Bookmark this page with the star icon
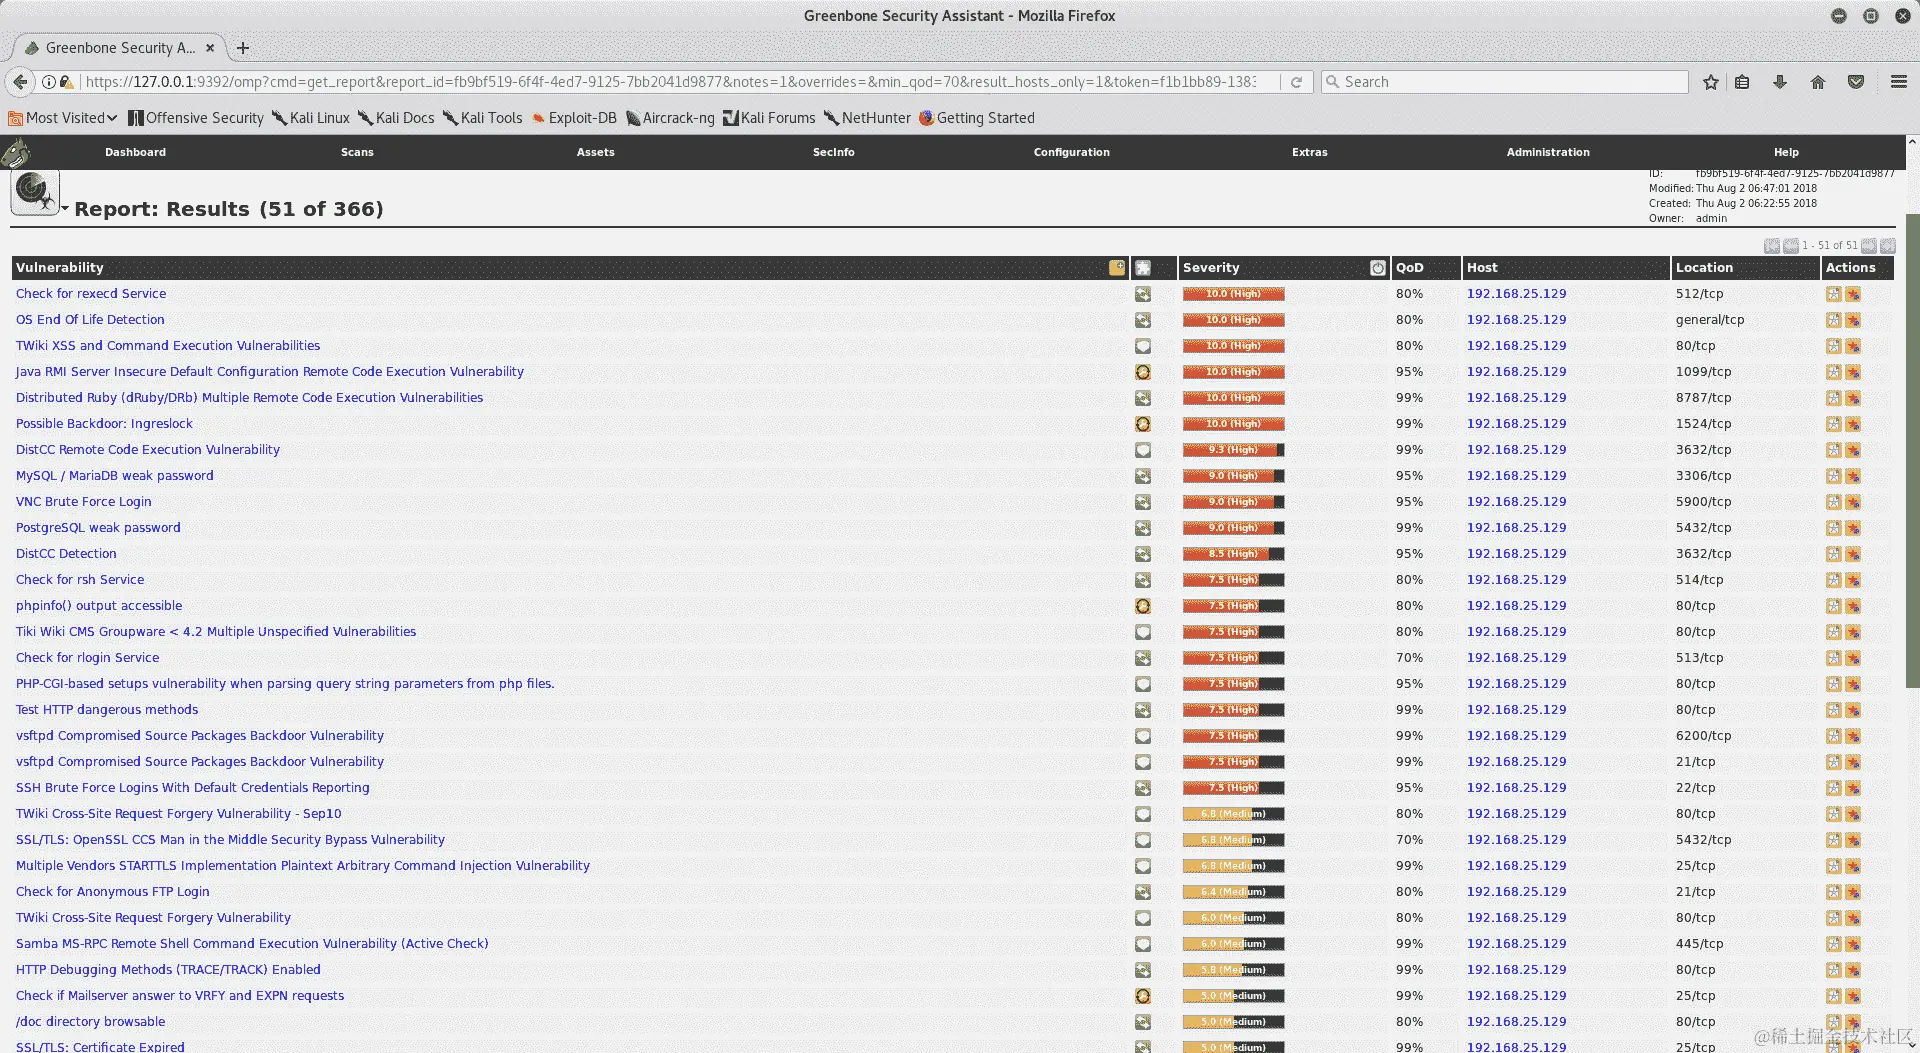Image resolution: width=1920 pixels, height=1053 pixels. [1711, 82]
